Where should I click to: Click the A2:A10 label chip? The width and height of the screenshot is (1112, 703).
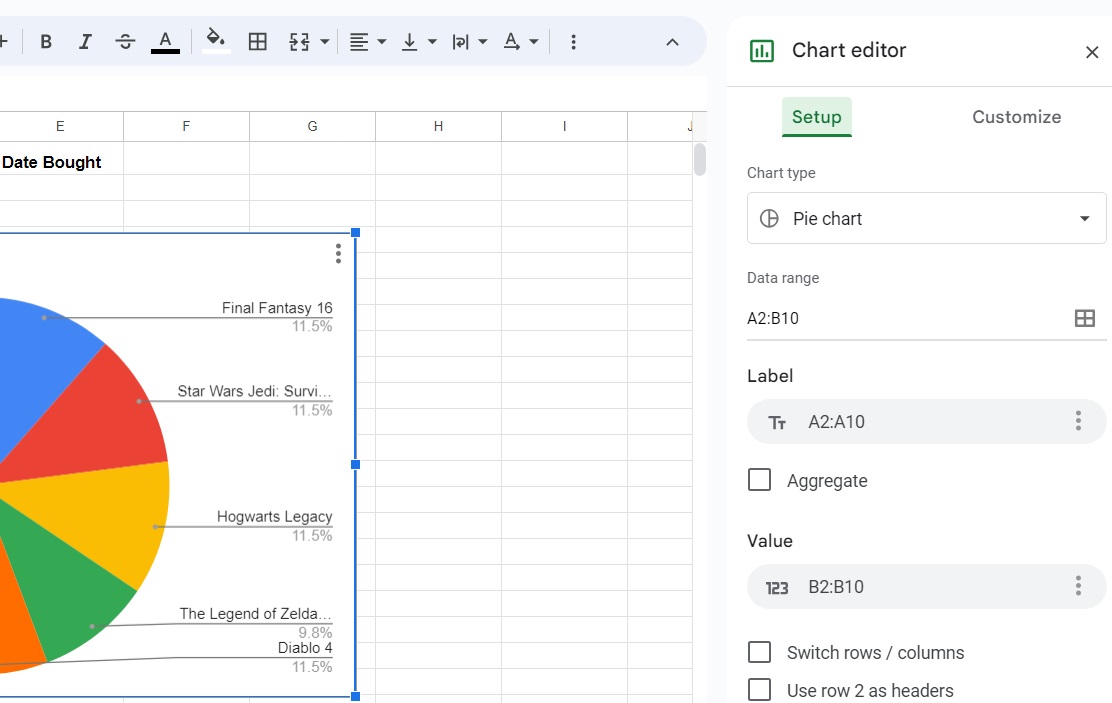pos(926,422)
